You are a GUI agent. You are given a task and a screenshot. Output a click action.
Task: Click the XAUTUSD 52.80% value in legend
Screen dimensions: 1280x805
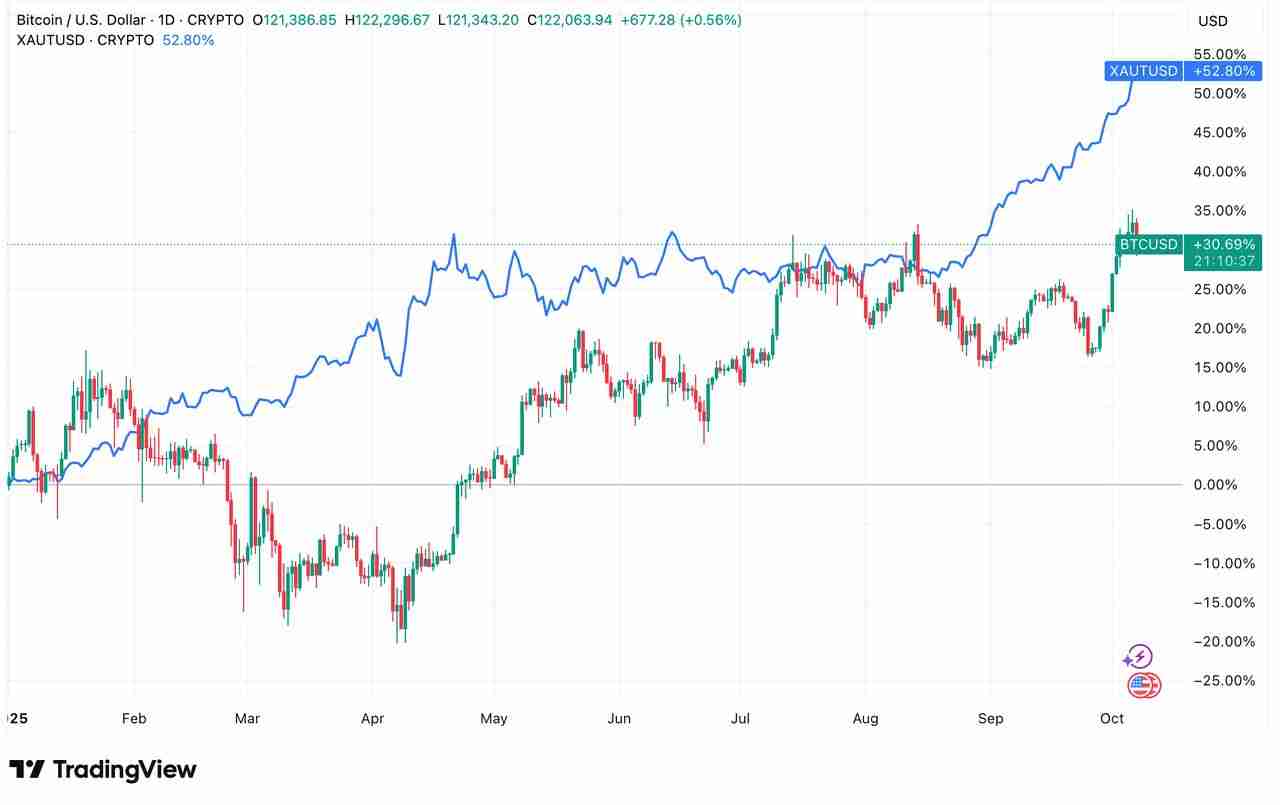(188, 40)
